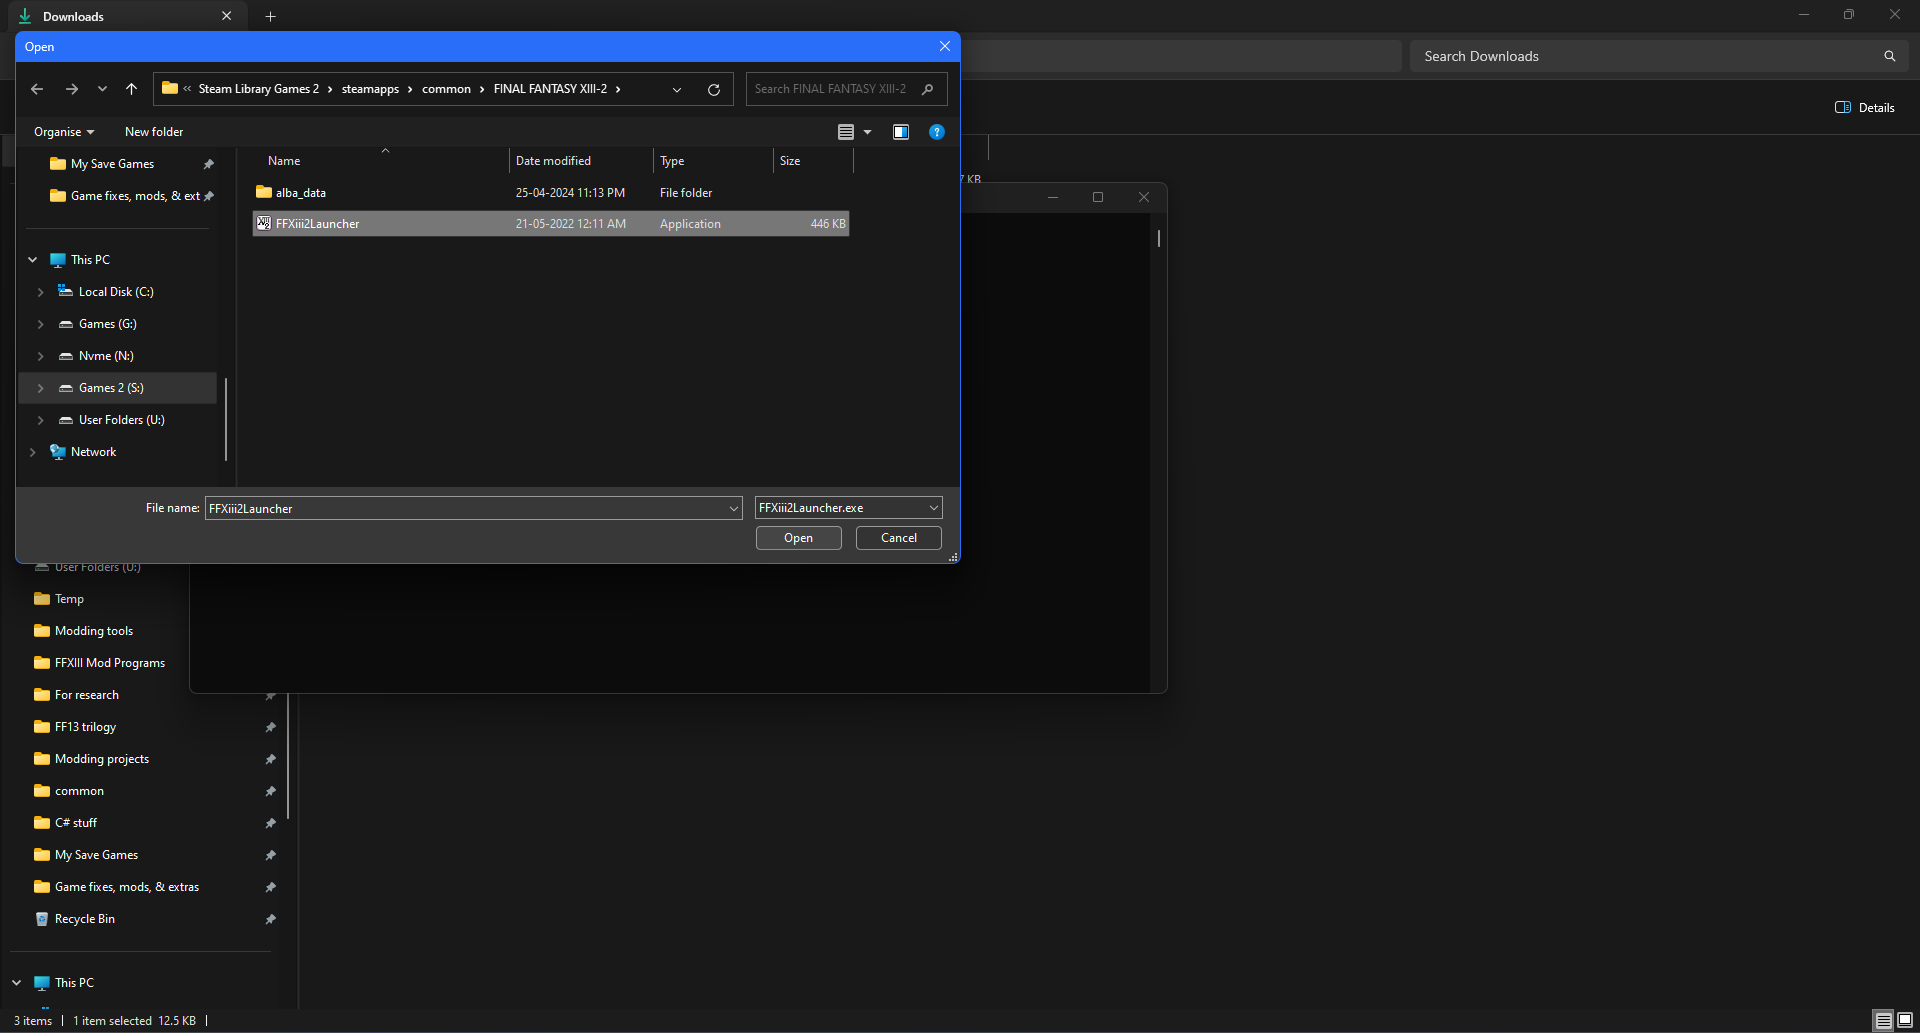Viewport: 1920px width, 1033px height.
Task: Open FF13 trilogy folder in sidebar
Action: [x=86, y=727]
